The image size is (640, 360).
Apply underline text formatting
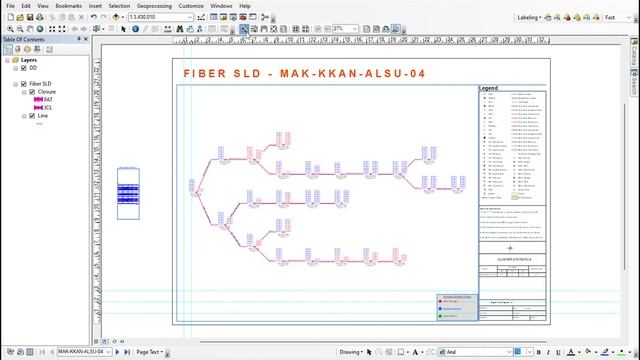point(558,352)
